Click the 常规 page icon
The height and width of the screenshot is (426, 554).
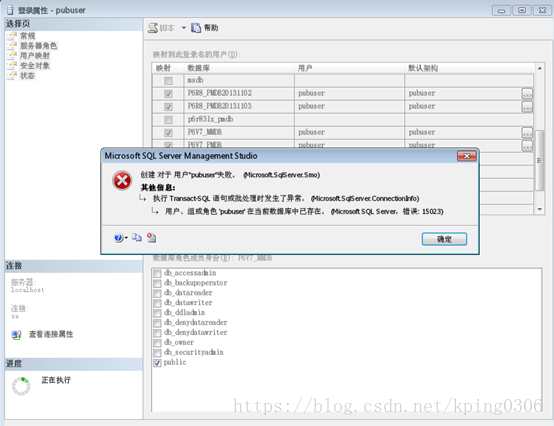[x=12, y=36]
